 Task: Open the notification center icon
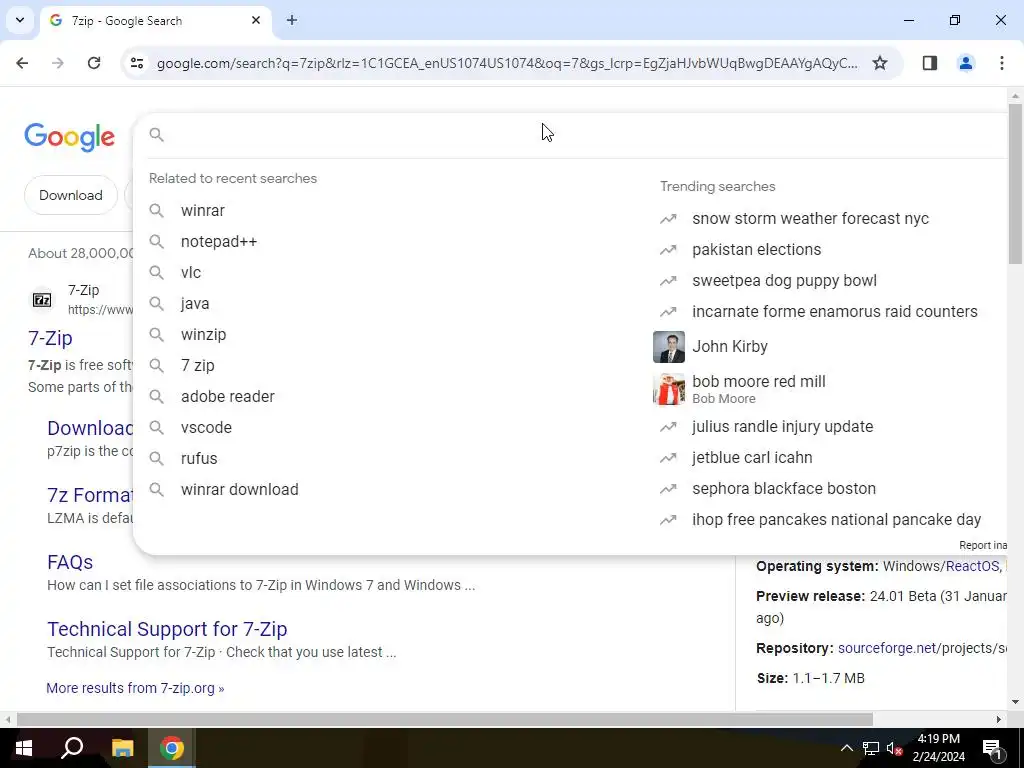[x=992, y=748]
